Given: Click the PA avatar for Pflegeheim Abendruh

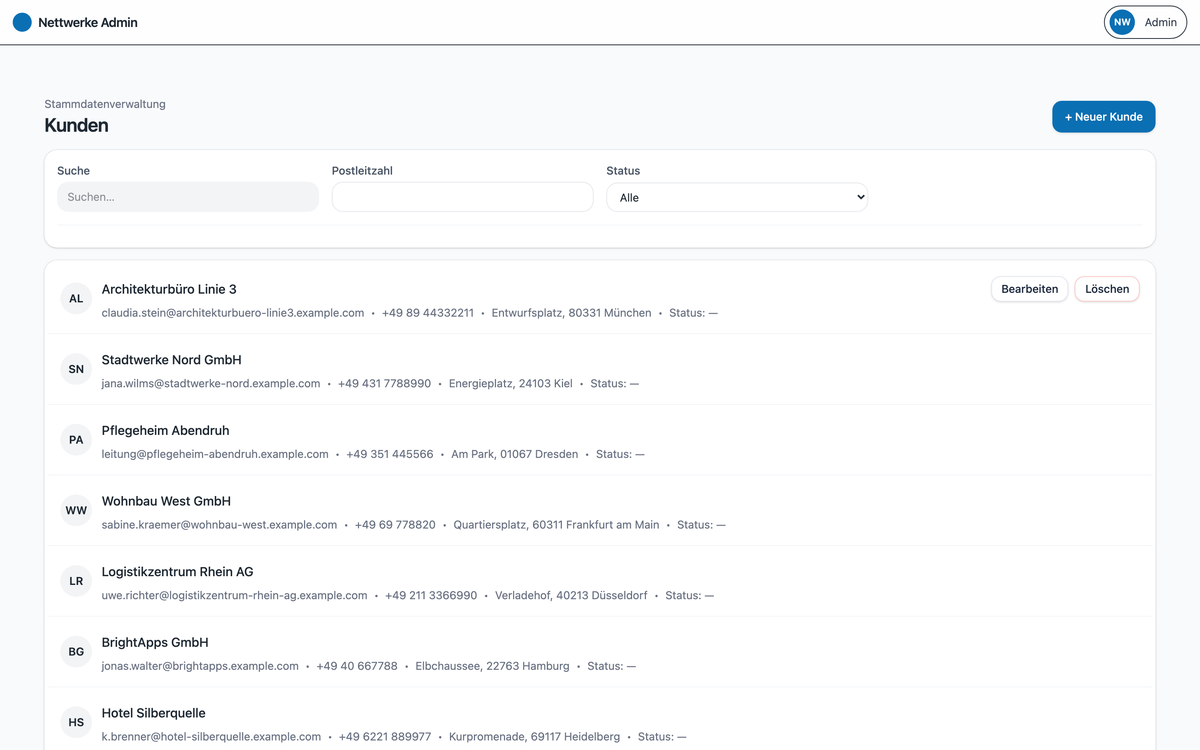Looking at the screenshot, I should 76,440.
